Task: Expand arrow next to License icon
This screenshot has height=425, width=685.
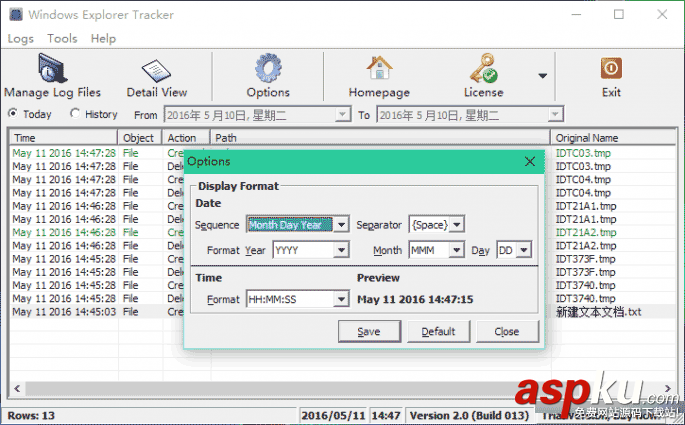Action: click(x=542, y=76)
